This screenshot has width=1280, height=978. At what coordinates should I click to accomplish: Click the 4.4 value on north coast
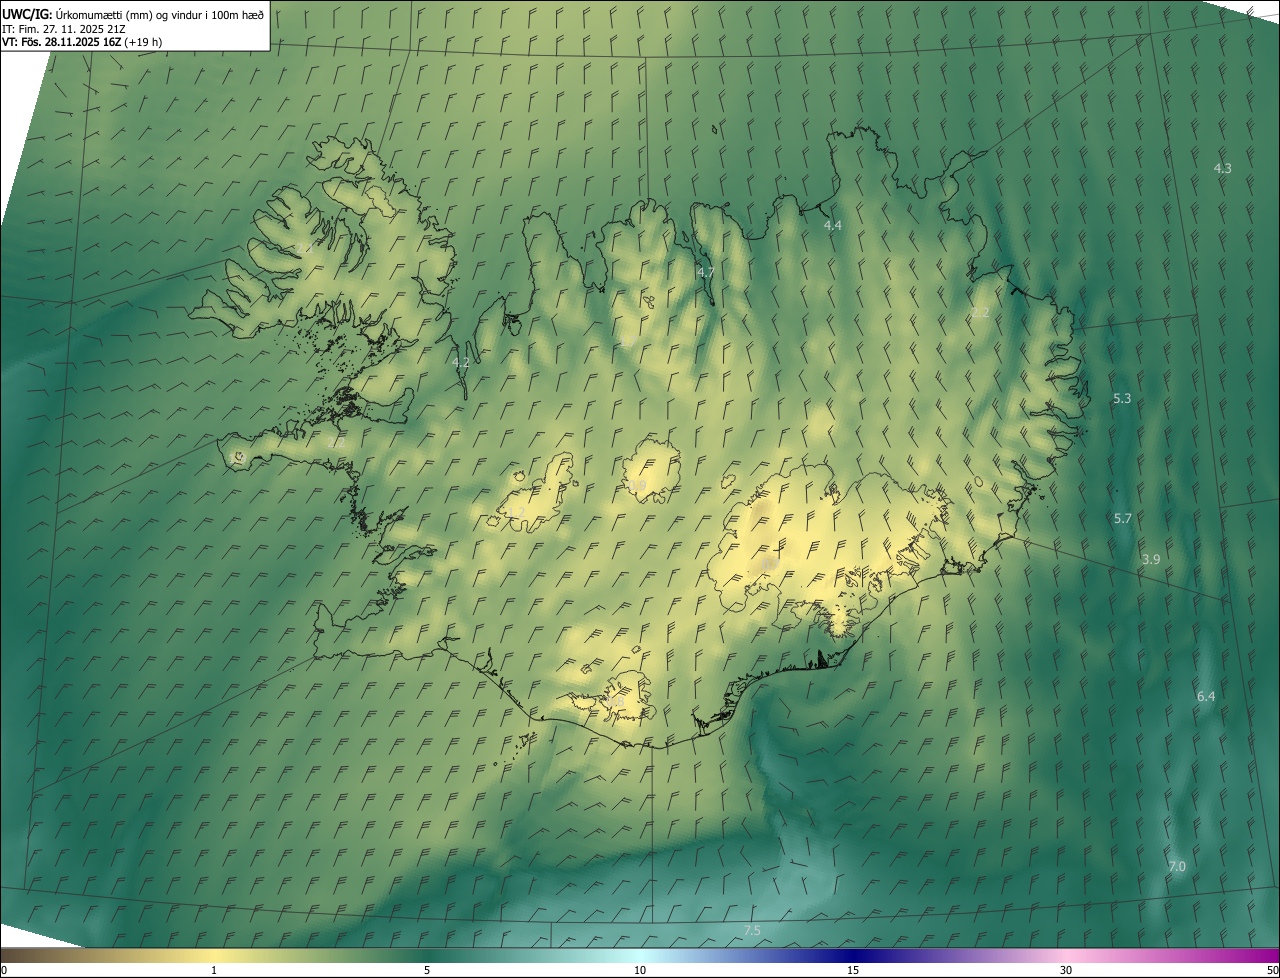(832, 226)
